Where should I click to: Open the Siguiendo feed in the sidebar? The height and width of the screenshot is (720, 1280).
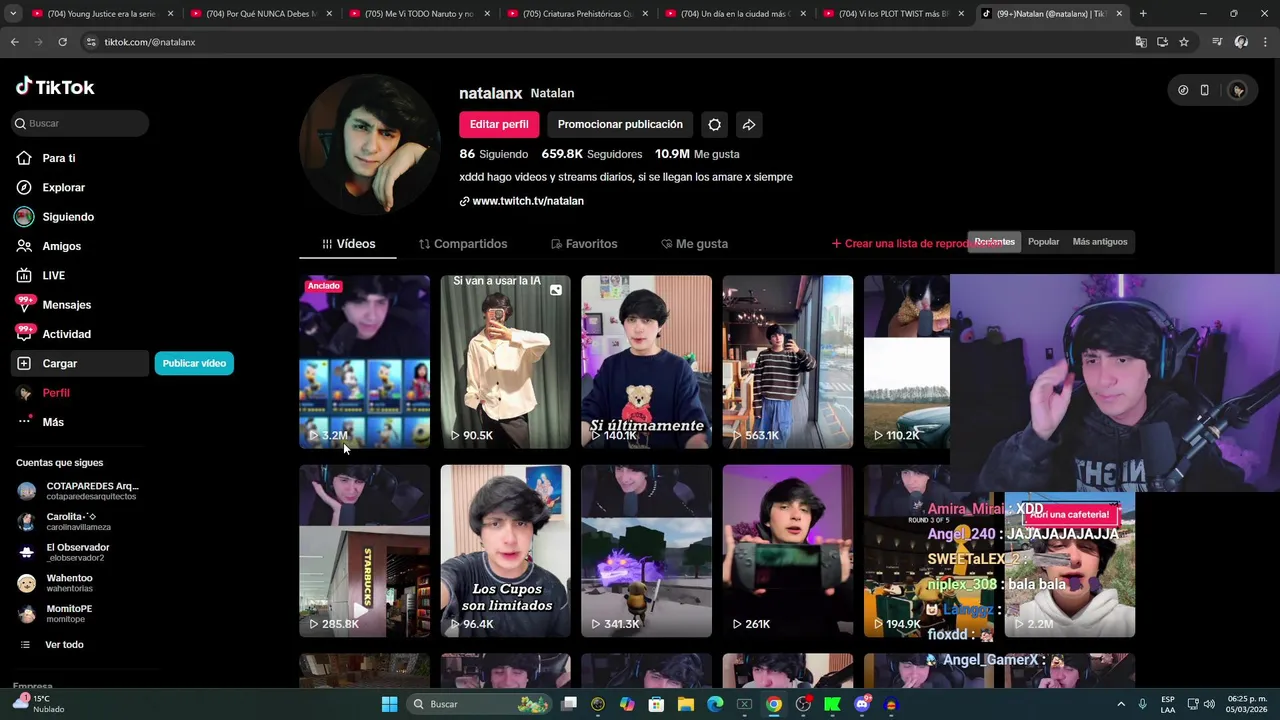[68, 217]
